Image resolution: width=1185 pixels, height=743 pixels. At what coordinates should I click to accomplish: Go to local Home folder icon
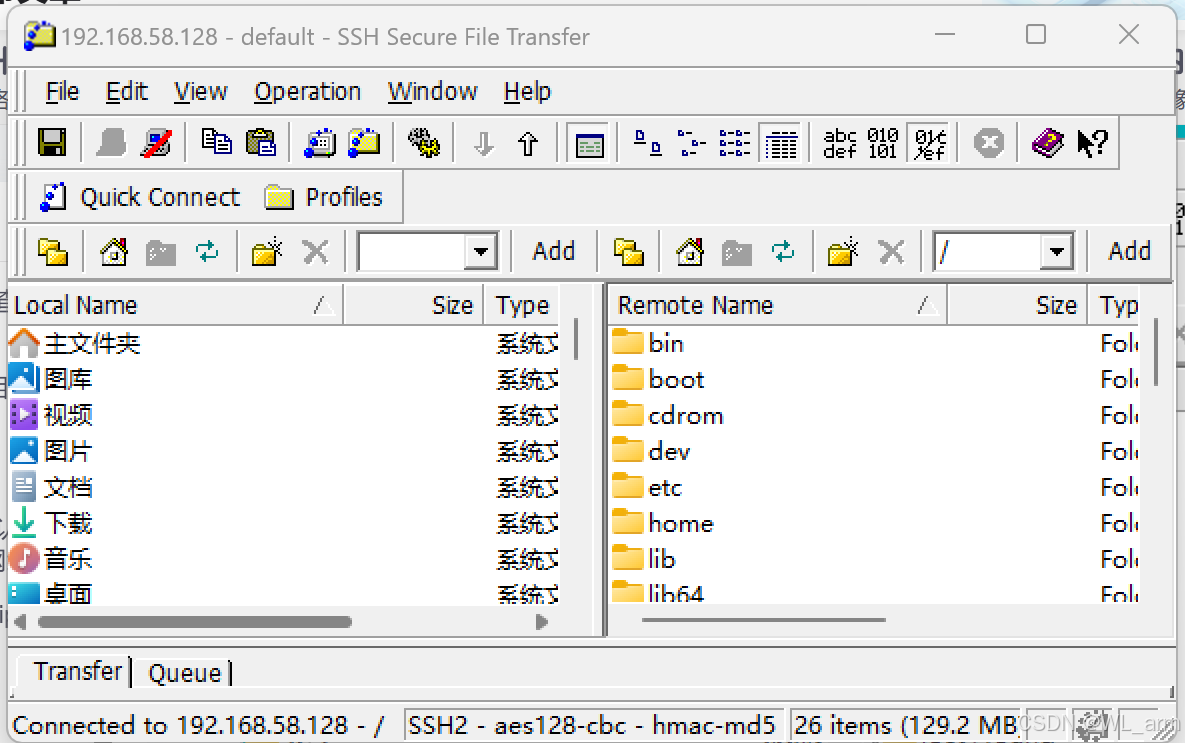[x=114, y=251]
